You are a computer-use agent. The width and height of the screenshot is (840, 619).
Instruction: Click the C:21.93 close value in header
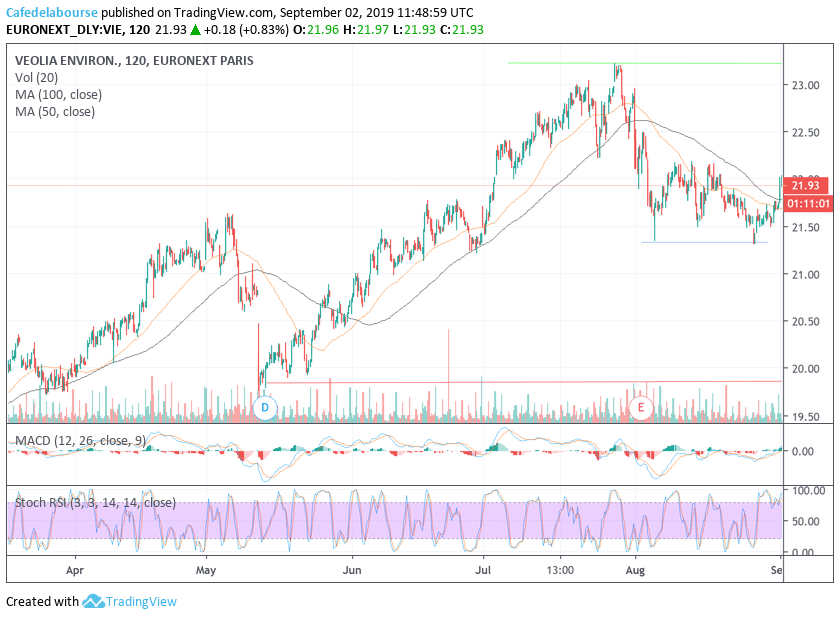[x=462, y=30]
